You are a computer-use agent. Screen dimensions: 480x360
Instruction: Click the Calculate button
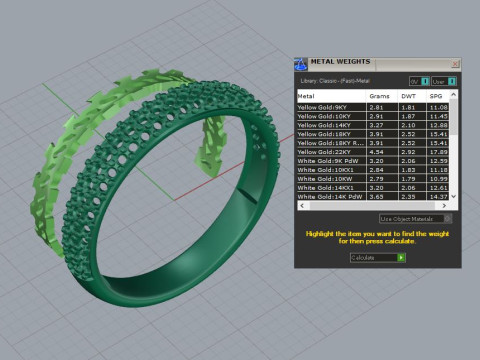[378, 258]
